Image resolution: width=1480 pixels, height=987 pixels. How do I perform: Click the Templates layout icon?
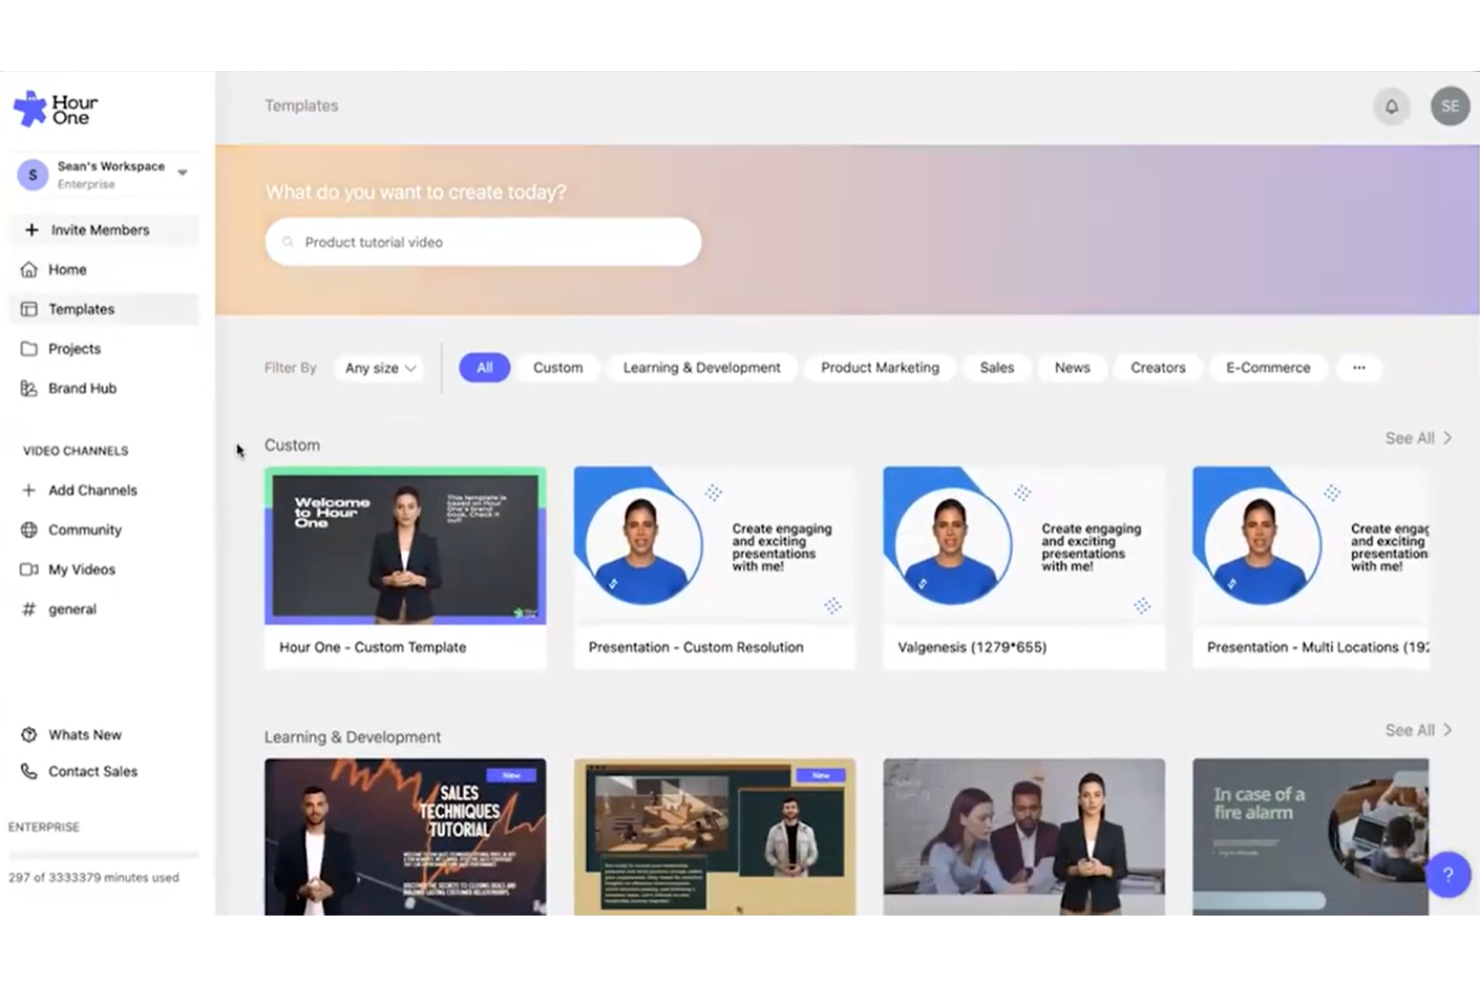[29, 309]
